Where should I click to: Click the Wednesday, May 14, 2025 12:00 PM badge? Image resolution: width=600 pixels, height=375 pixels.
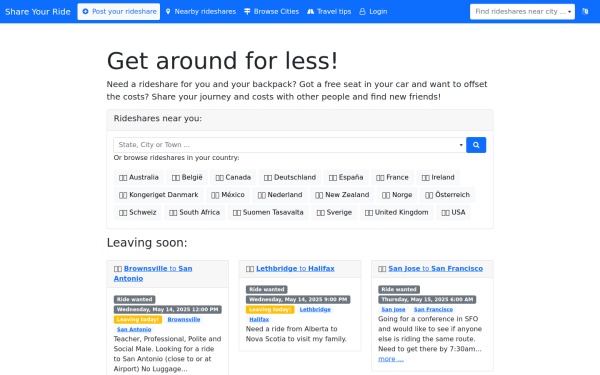tap(168, 310)
